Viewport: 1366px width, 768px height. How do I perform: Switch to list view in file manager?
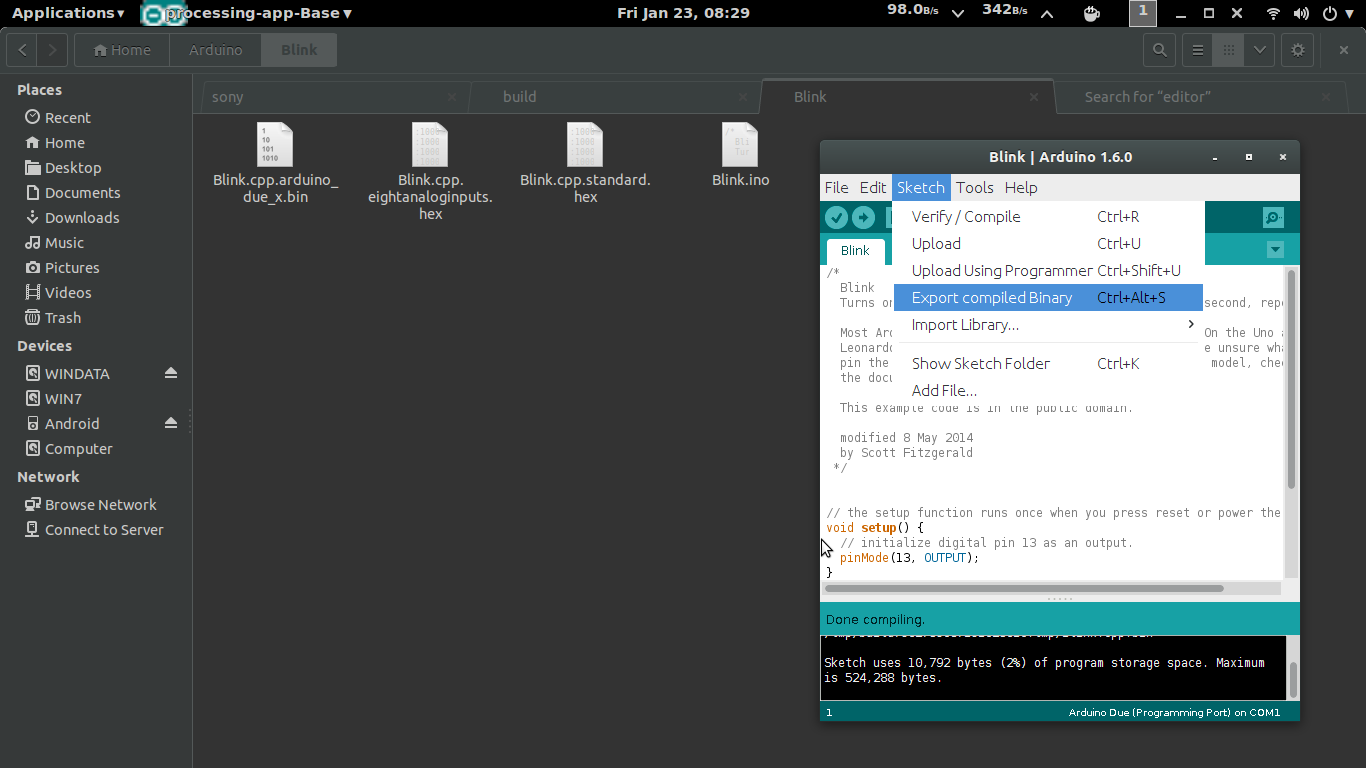pos(1197,50)
